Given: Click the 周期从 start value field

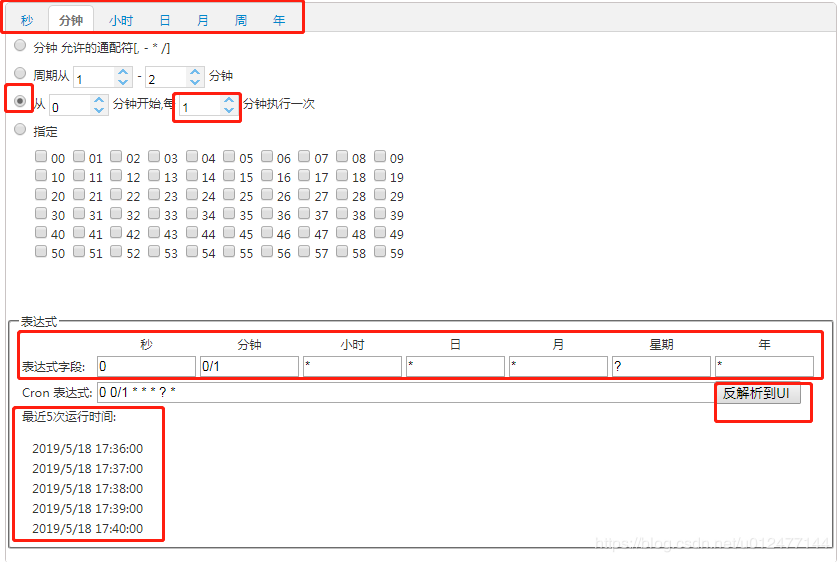Looking at the screenshot, I should 95,78.
